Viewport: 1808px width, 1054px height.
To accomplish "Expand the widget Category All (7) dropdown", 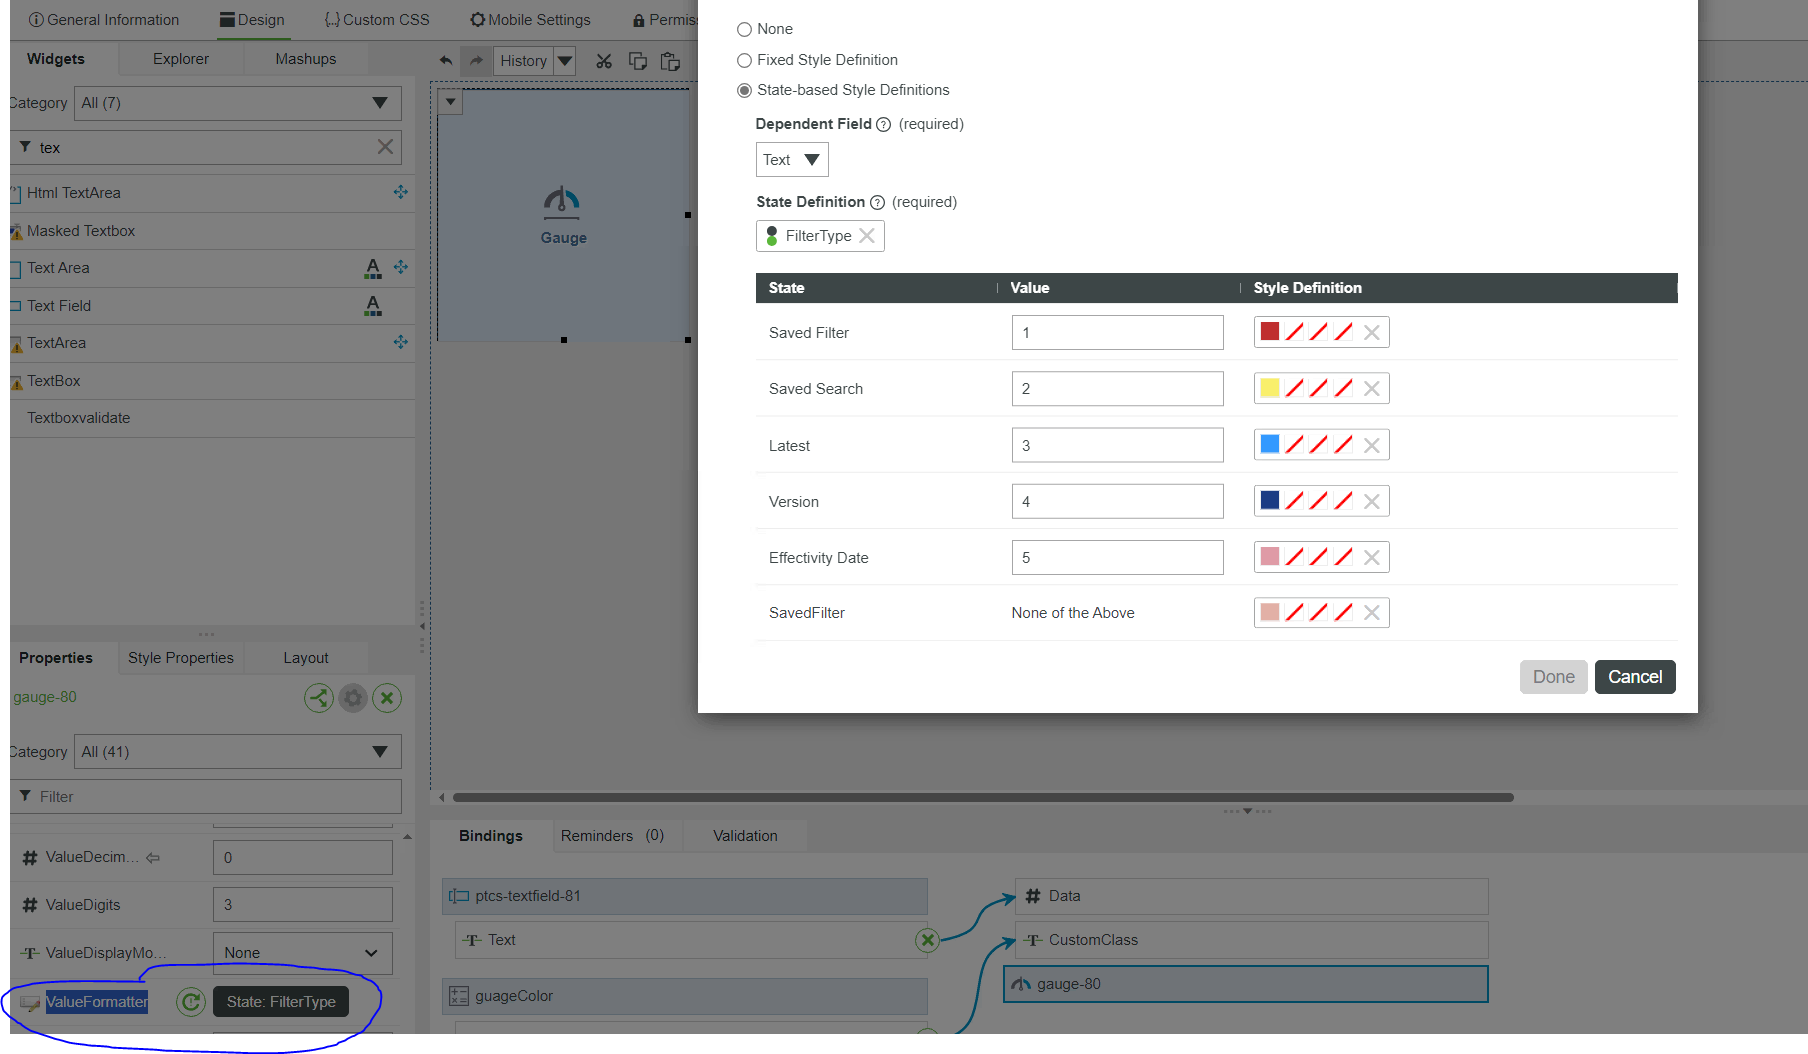I will [x=238, y=103].
